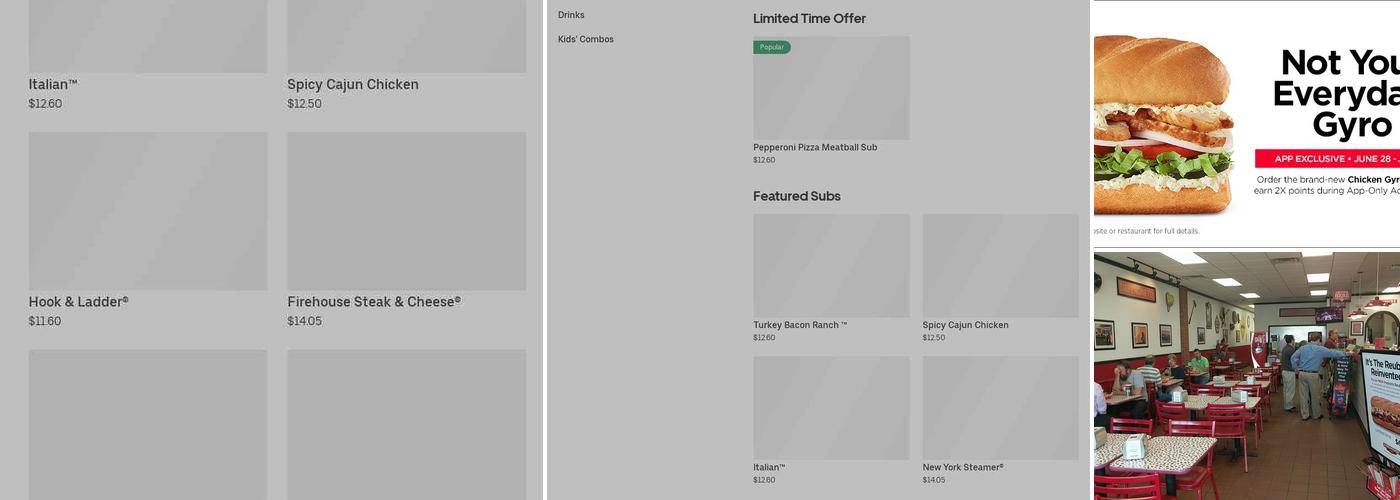
Task: Open the Pepperoni Pizza Meatball Sub item
Action: point(814,147)
